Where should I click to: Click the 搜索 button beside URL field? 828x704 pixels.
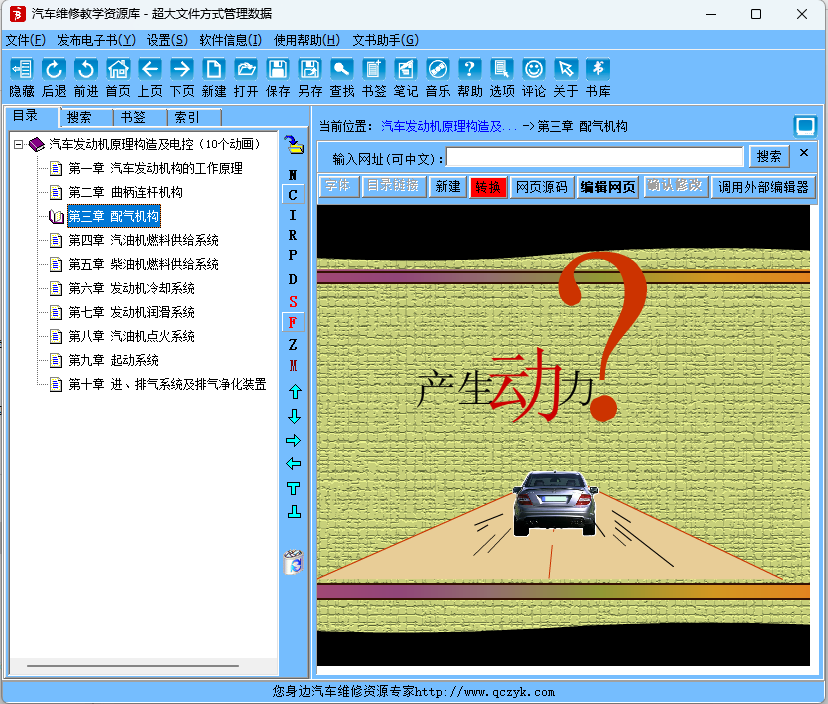(x=769, y=156)
